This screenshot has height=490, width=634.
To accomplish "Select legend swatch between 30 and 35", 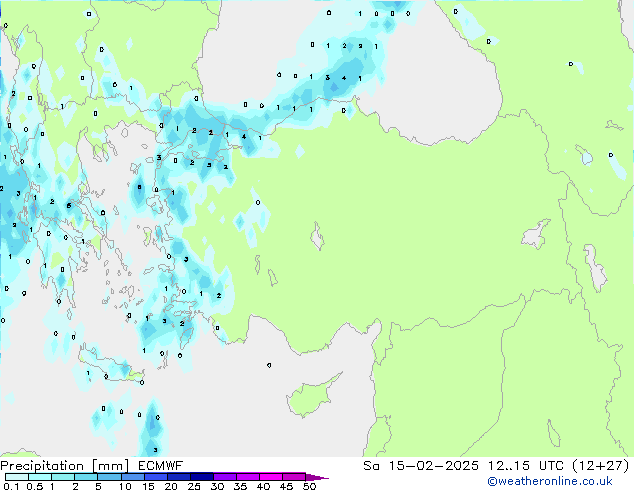I will [x=224, y=477].
